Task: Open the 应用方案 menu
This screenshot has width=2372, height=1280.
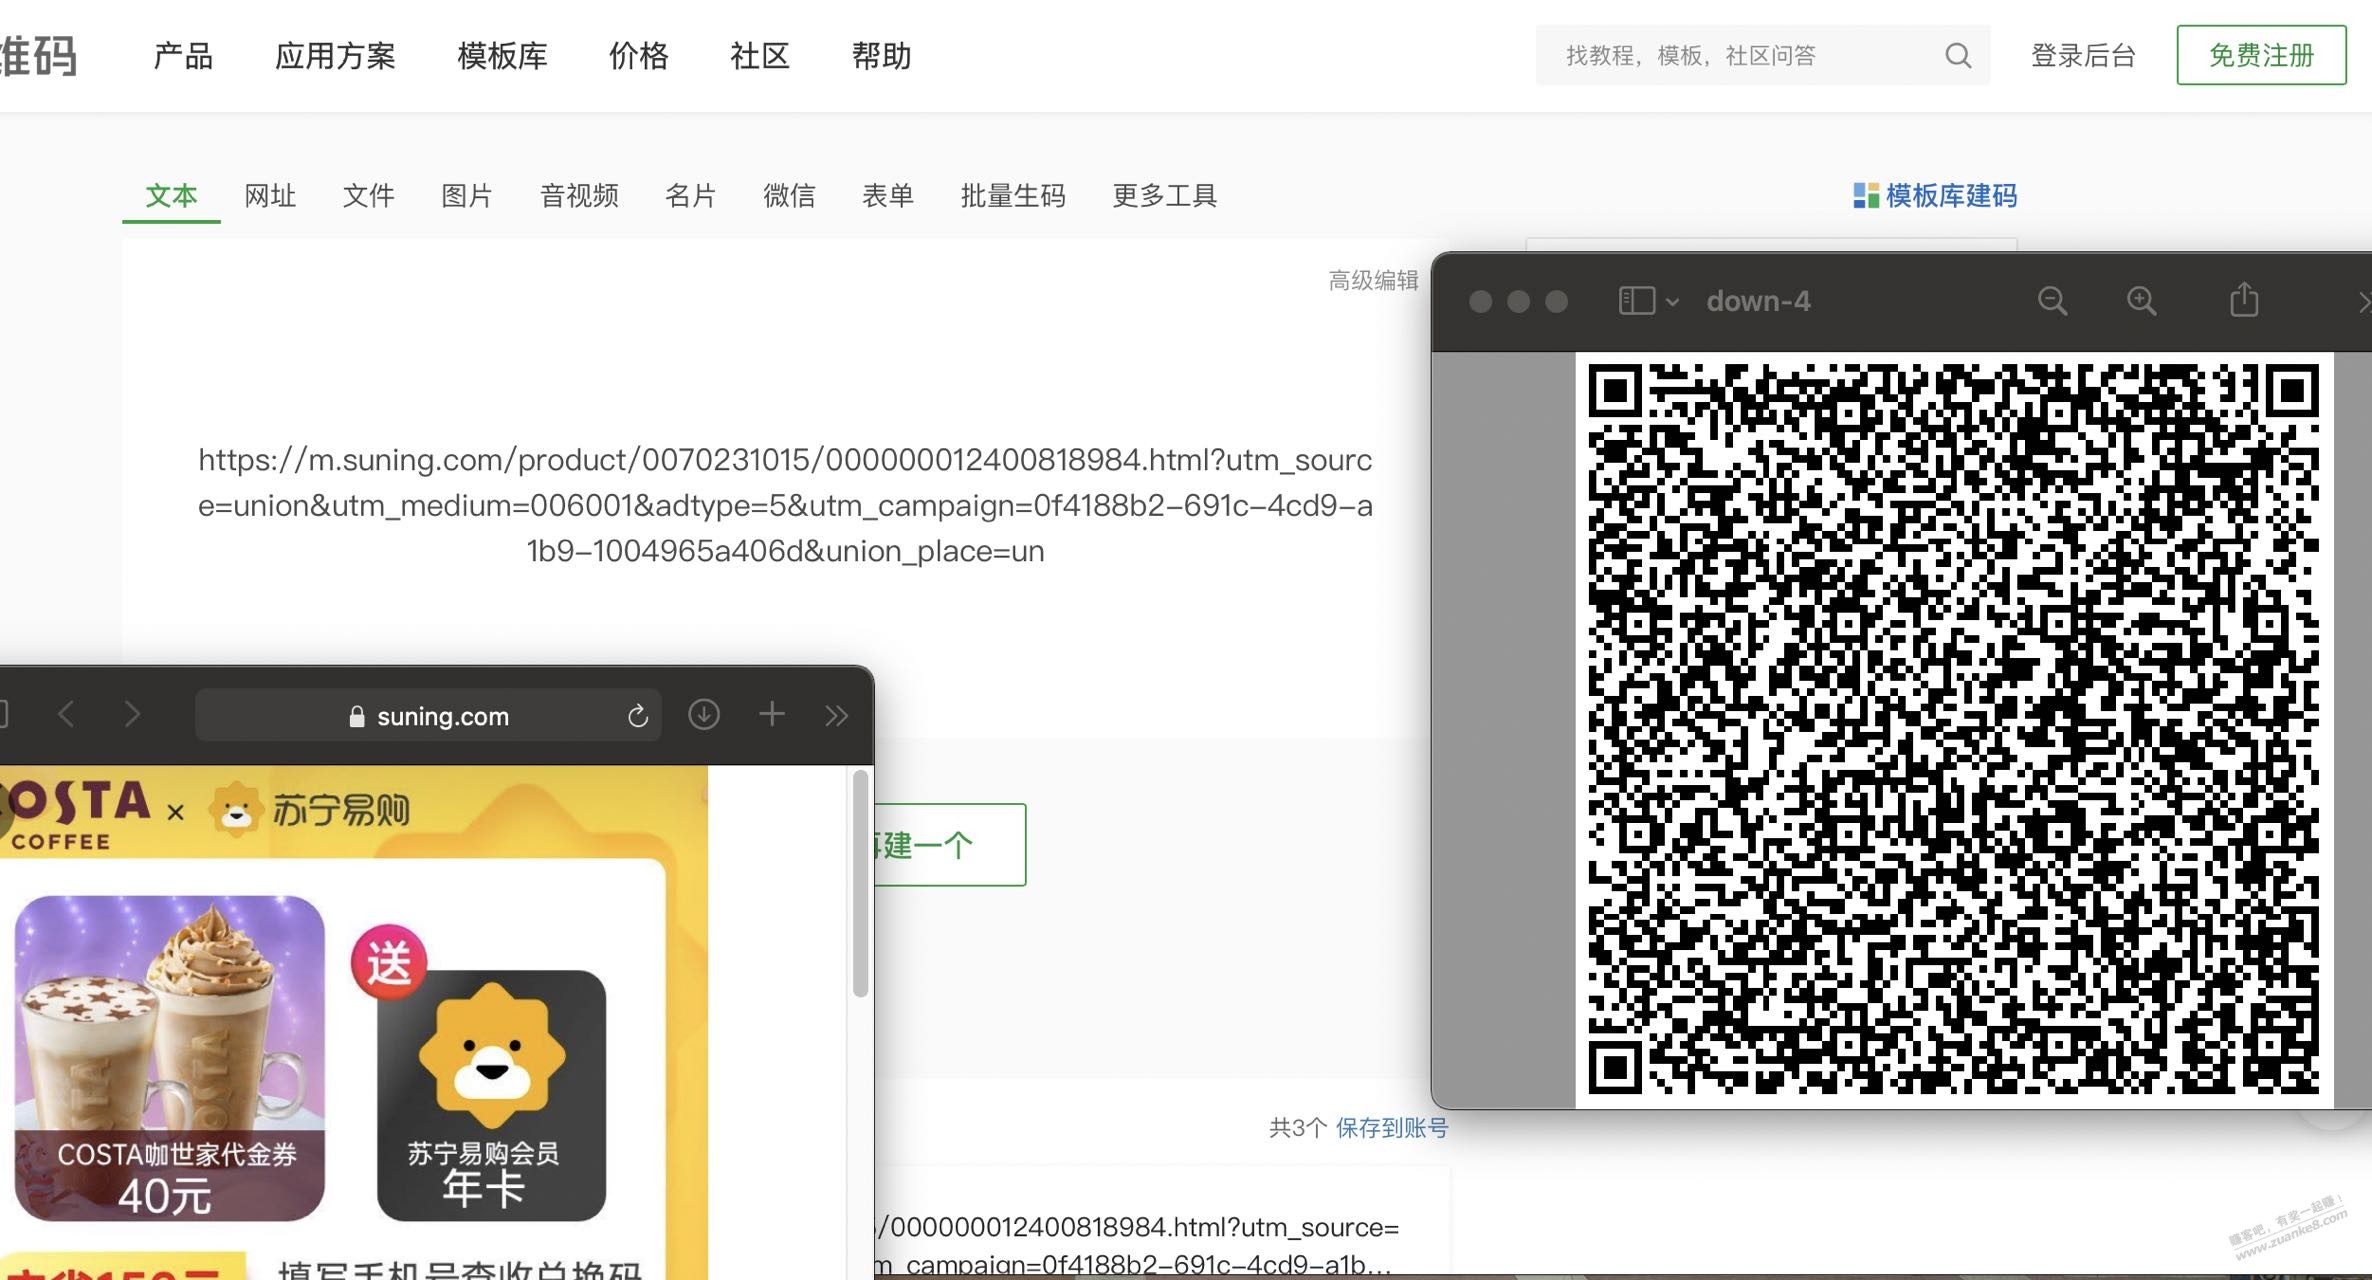Action: point(335,56)
